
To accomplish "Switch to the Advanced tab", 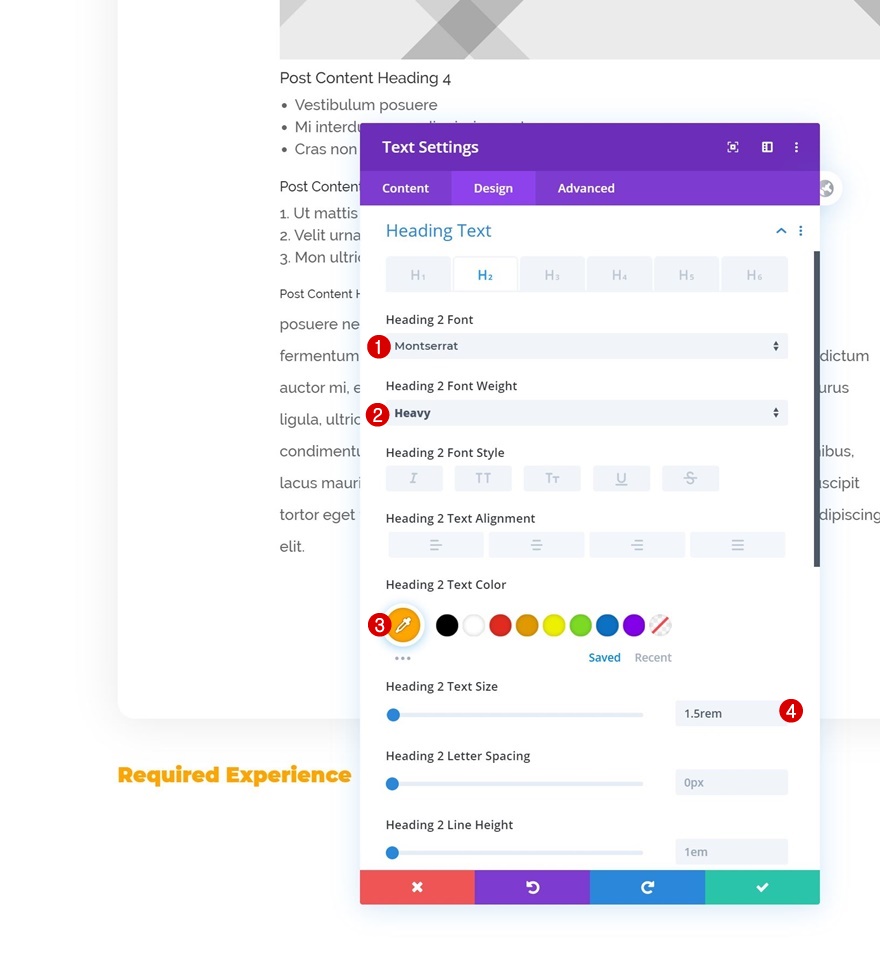I will 586,188.
